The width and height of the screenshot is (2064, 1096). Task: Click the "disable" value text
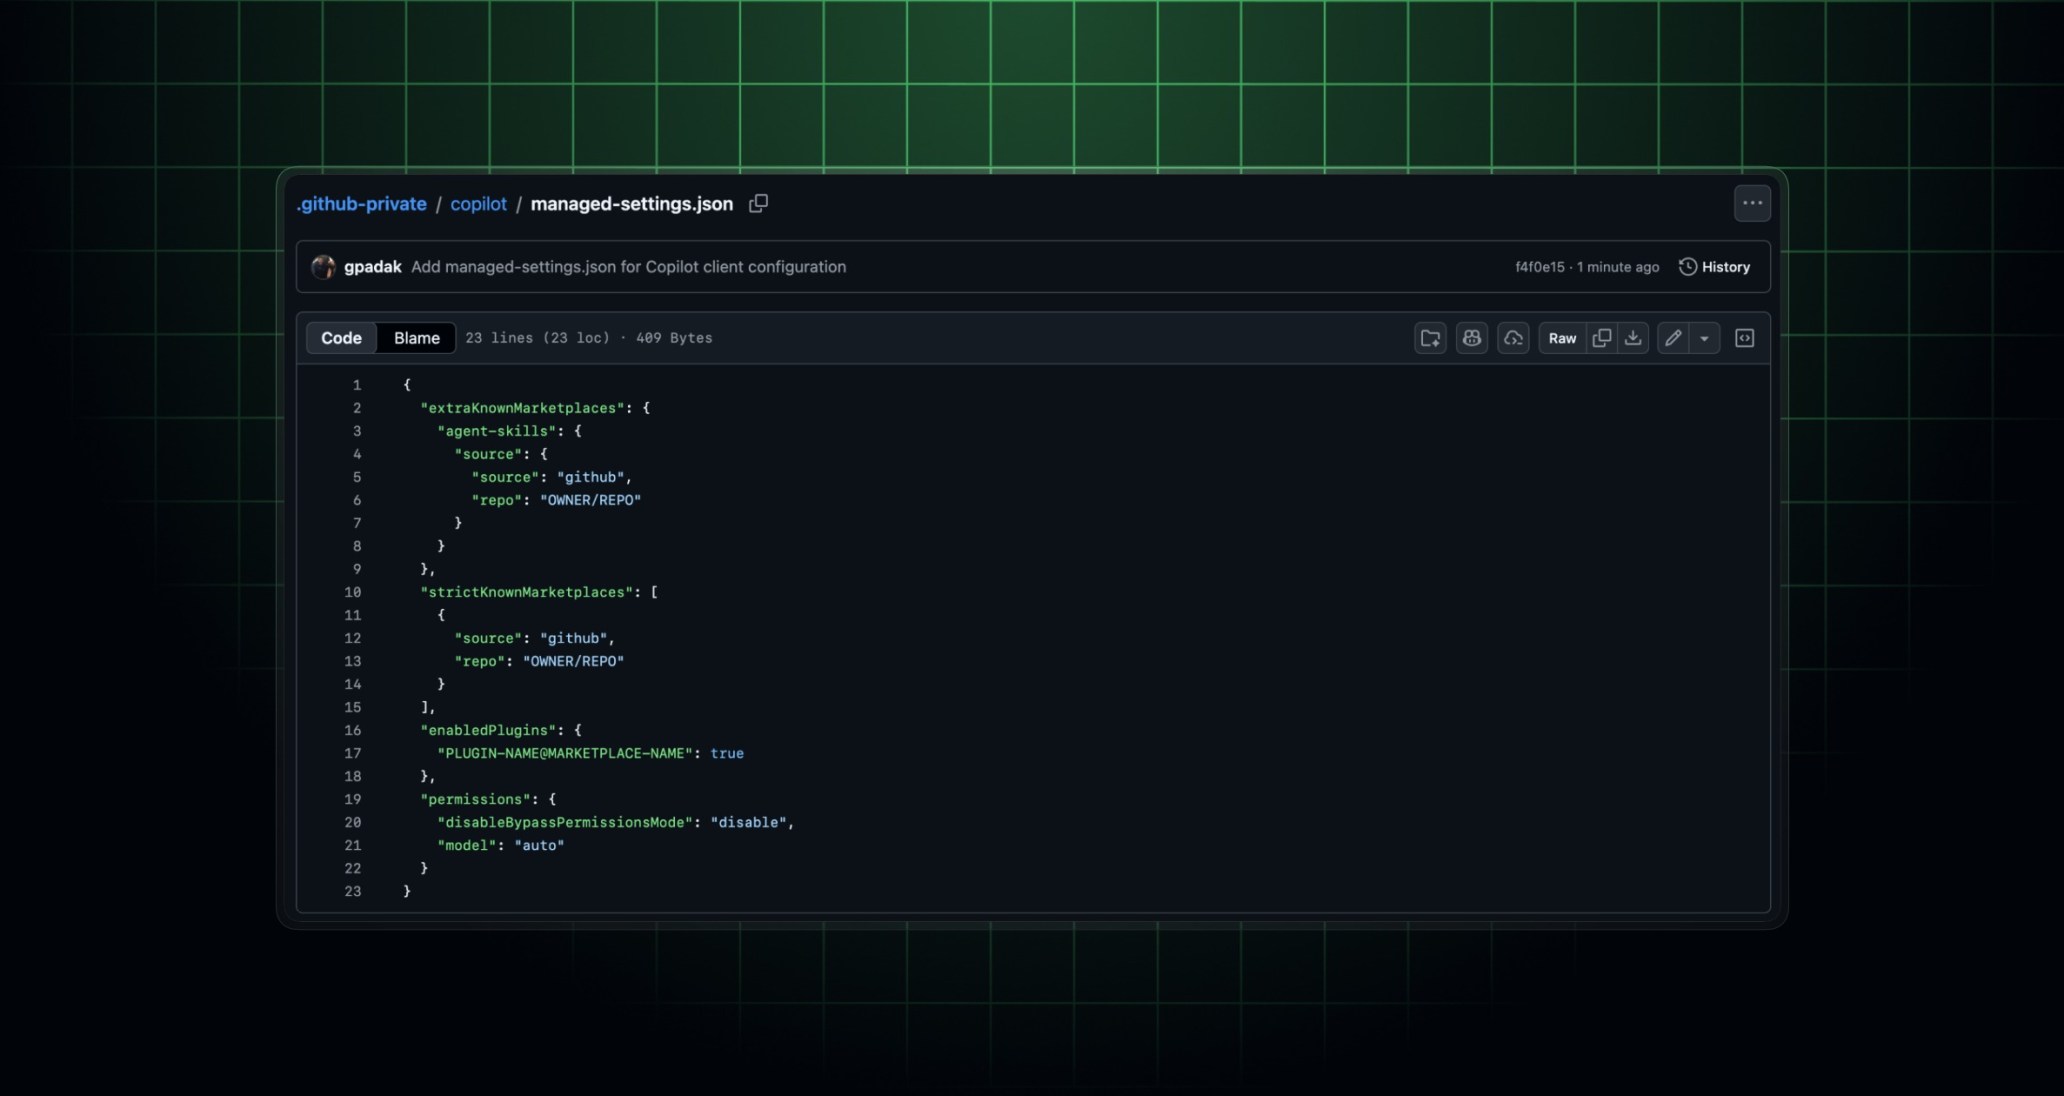[748, 822]
